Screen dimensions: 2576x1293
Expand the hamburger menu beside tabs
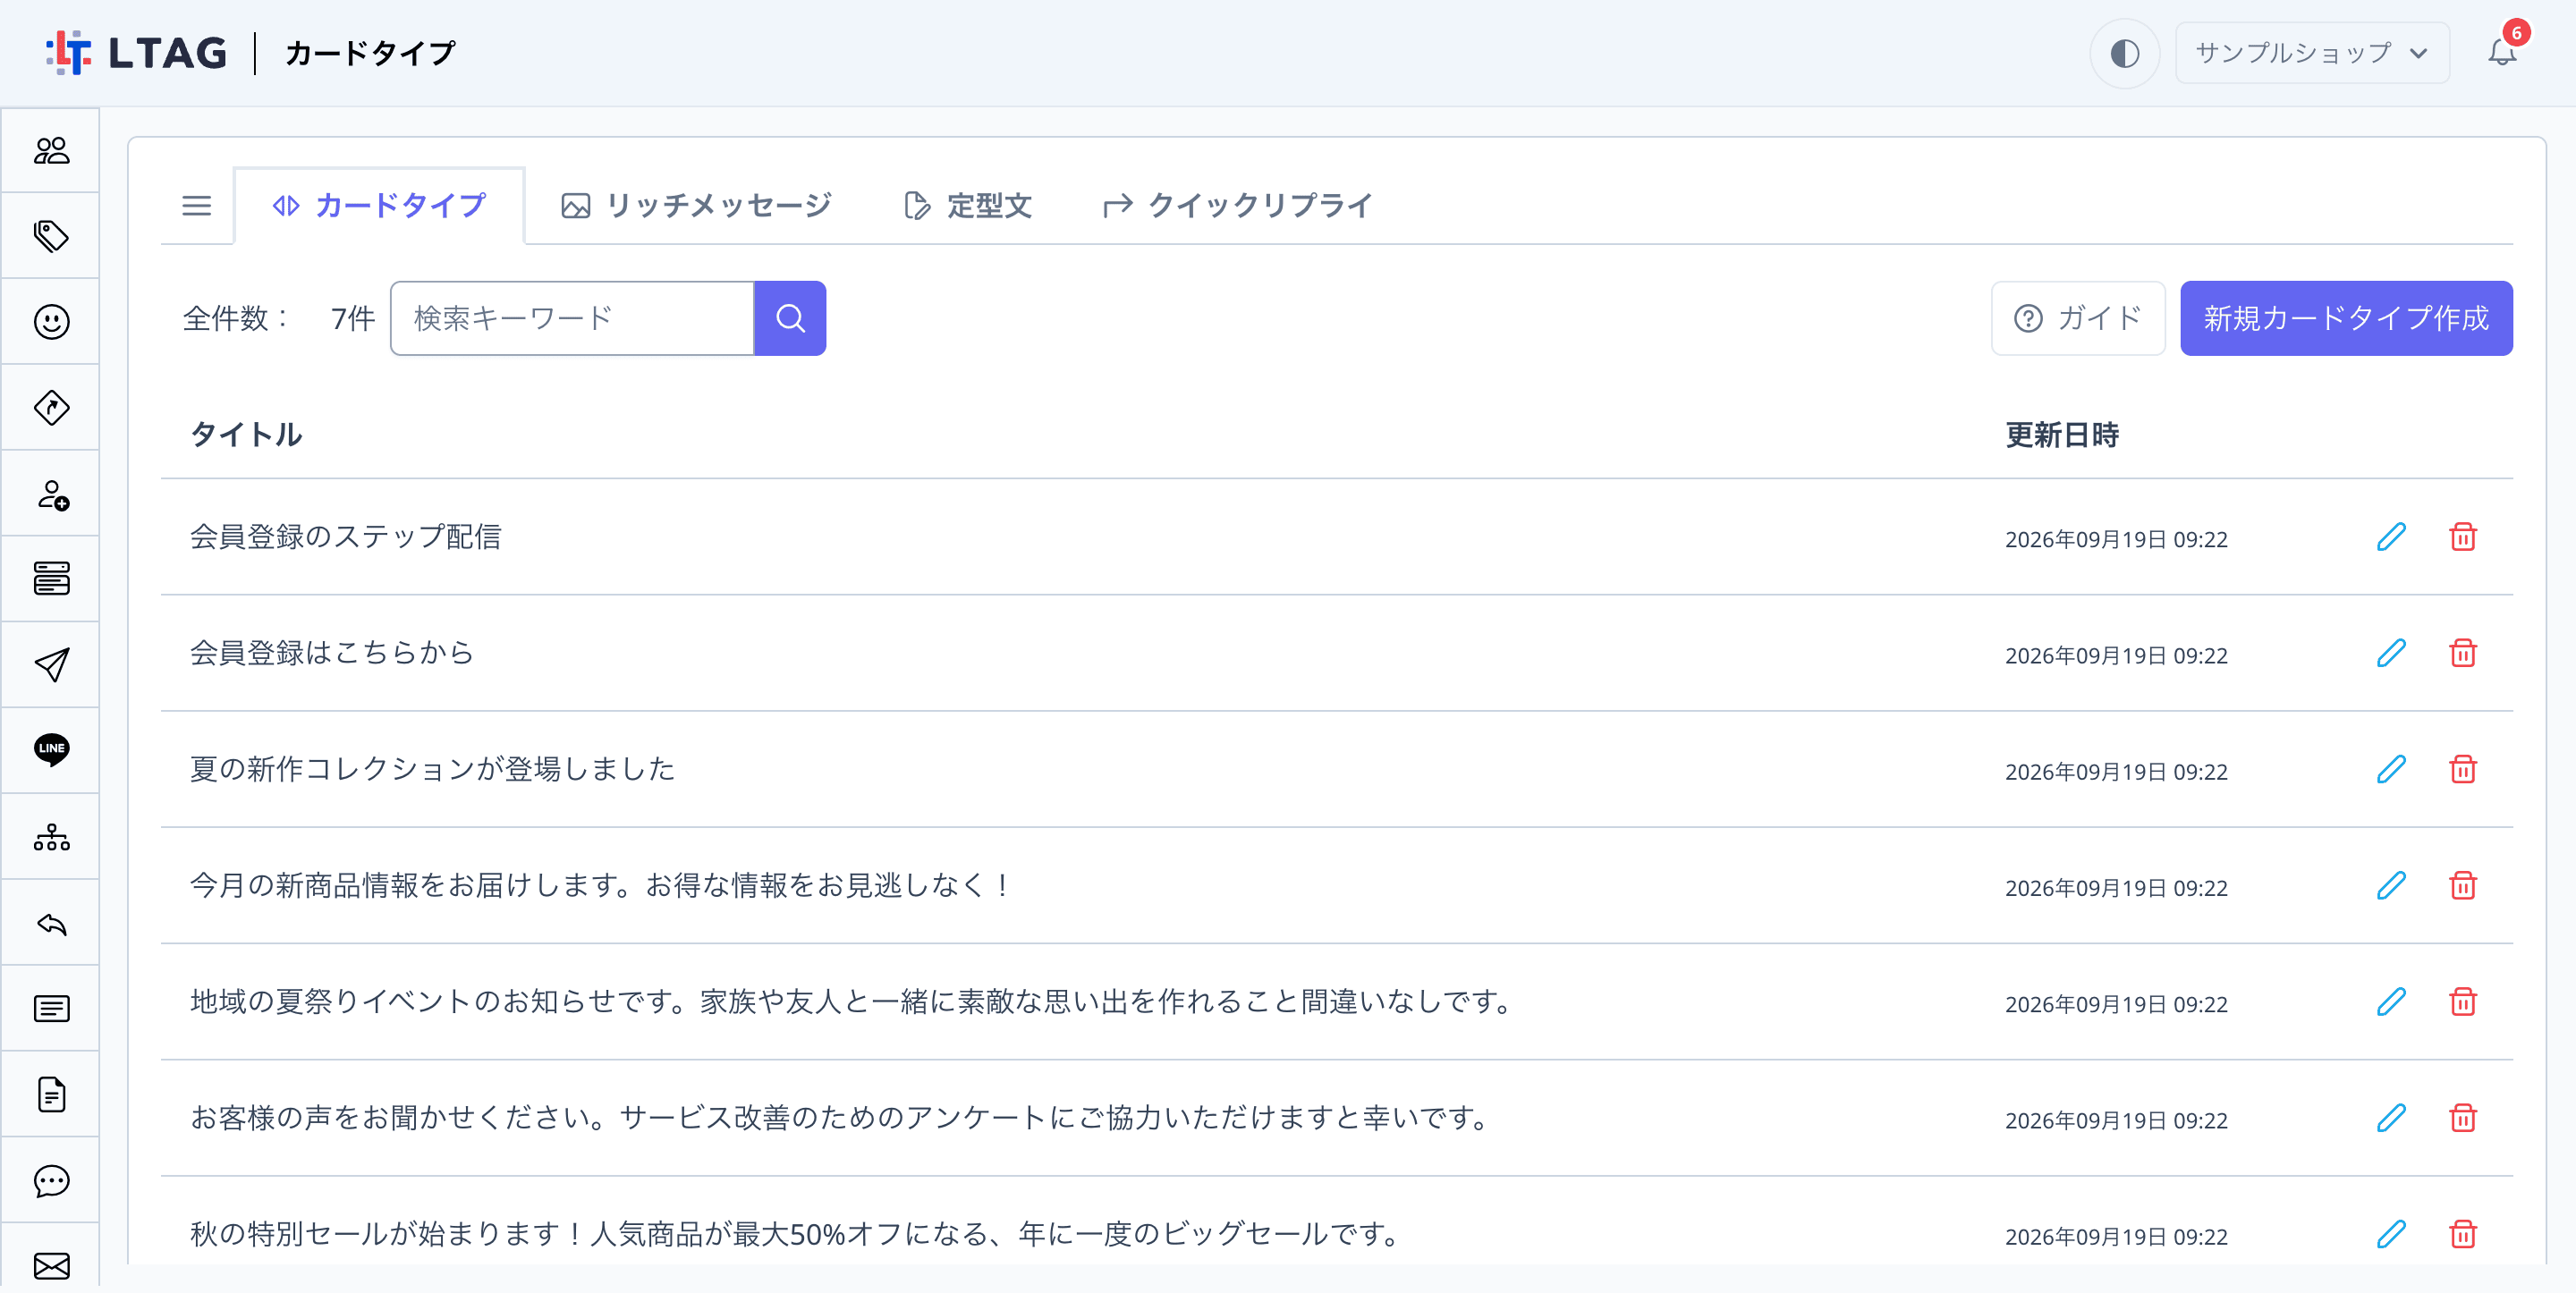point(197,206)
